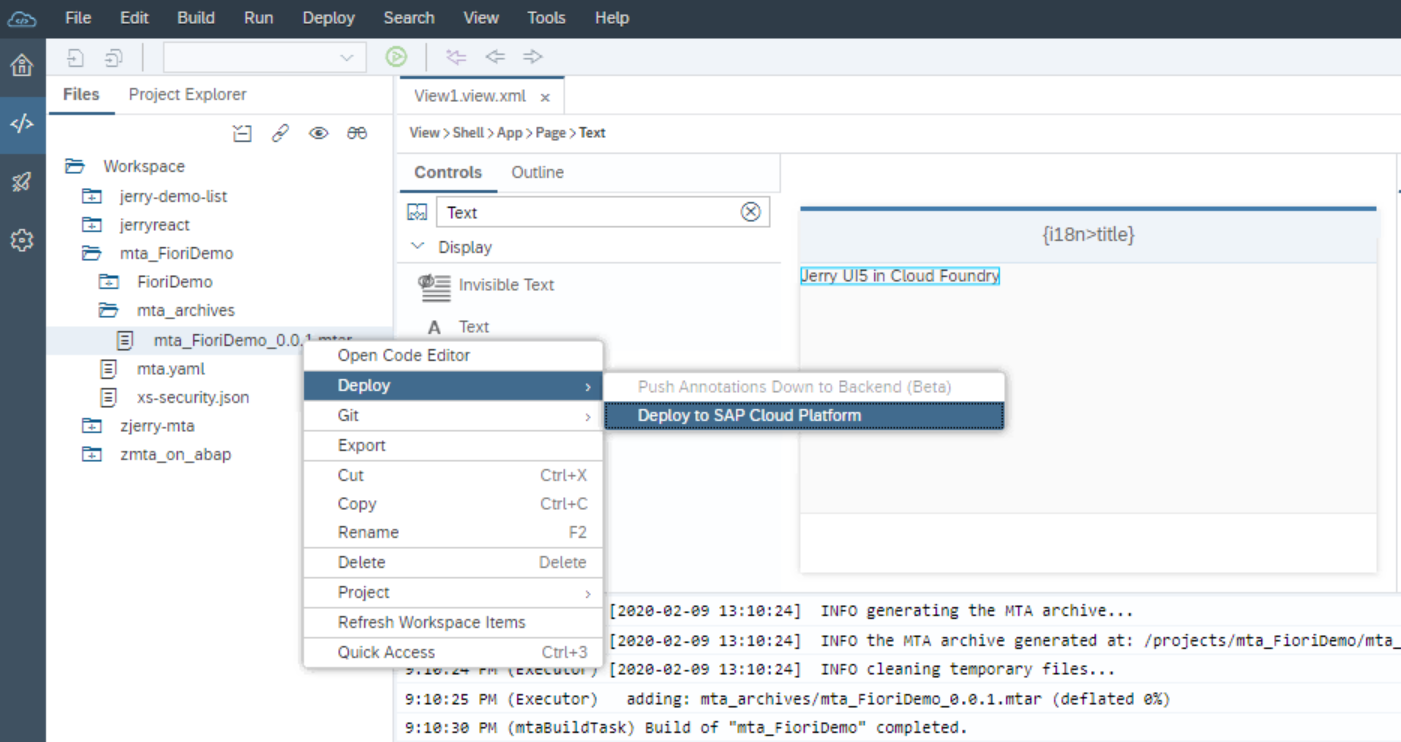Select the 'Jerry UI5 in Cloud Foundry' text
The height and width of the screenshot is (742, 1401).
[900, 276]
